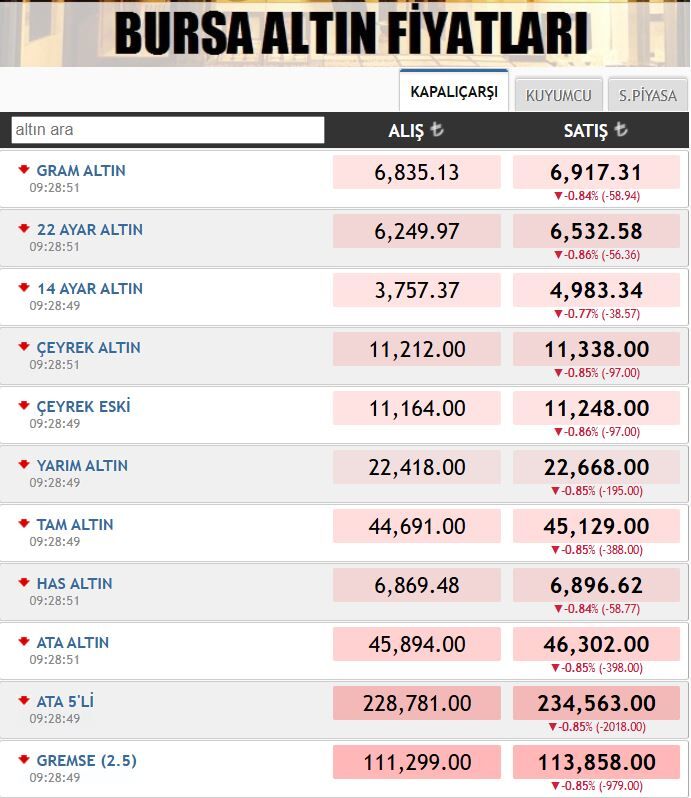Switch to the KAPALIÇARŞI tab
Screen dimensions: 691x798
(453, 92)
